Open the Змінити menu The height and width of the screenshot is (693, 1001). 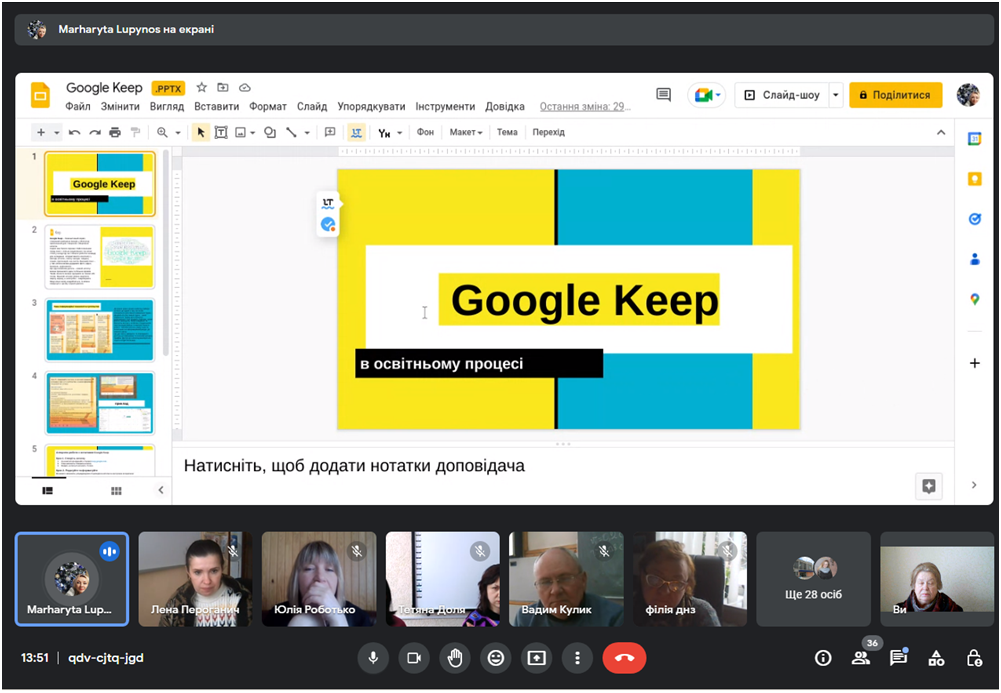pos(120,107)
